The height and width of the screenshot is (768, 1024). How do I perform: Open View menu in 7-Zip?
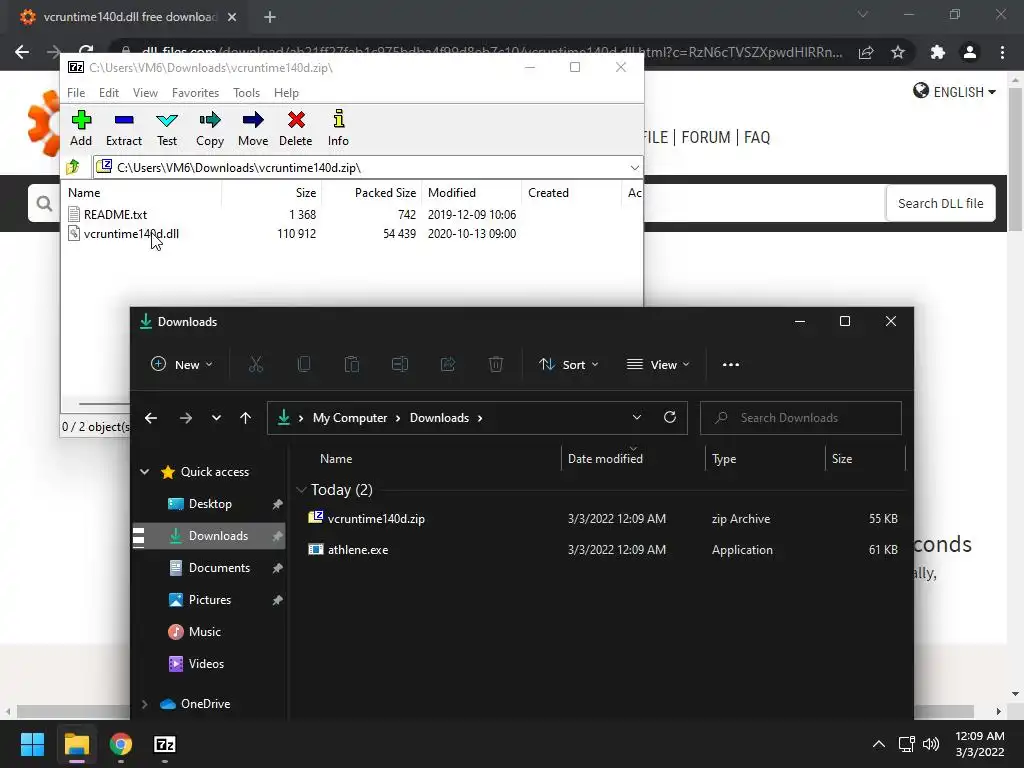(145, 93)
